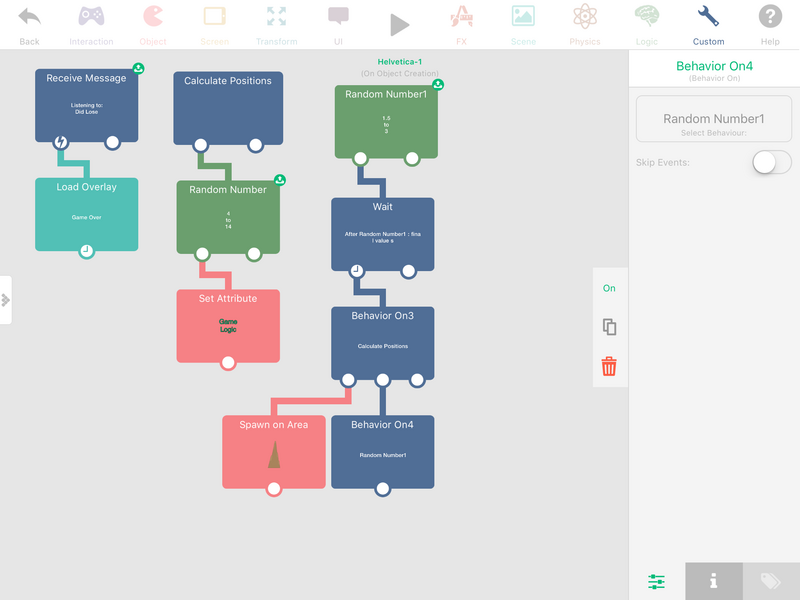Toggle selected behavior On state
The height and width of the screenshot is (600, 800).
(609, 288)
